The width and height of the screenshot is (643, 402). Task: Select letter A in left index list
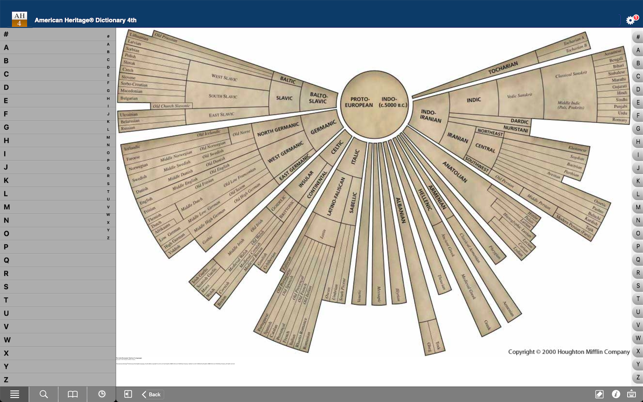[x=6, y=47]
